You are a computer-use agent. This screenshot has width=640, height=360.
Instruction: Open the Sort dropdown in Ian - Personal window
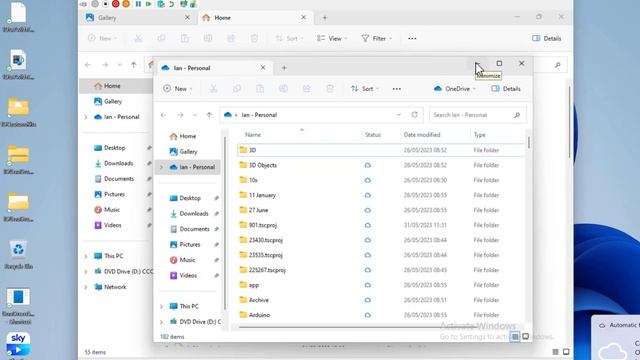[x=365, y=89]
